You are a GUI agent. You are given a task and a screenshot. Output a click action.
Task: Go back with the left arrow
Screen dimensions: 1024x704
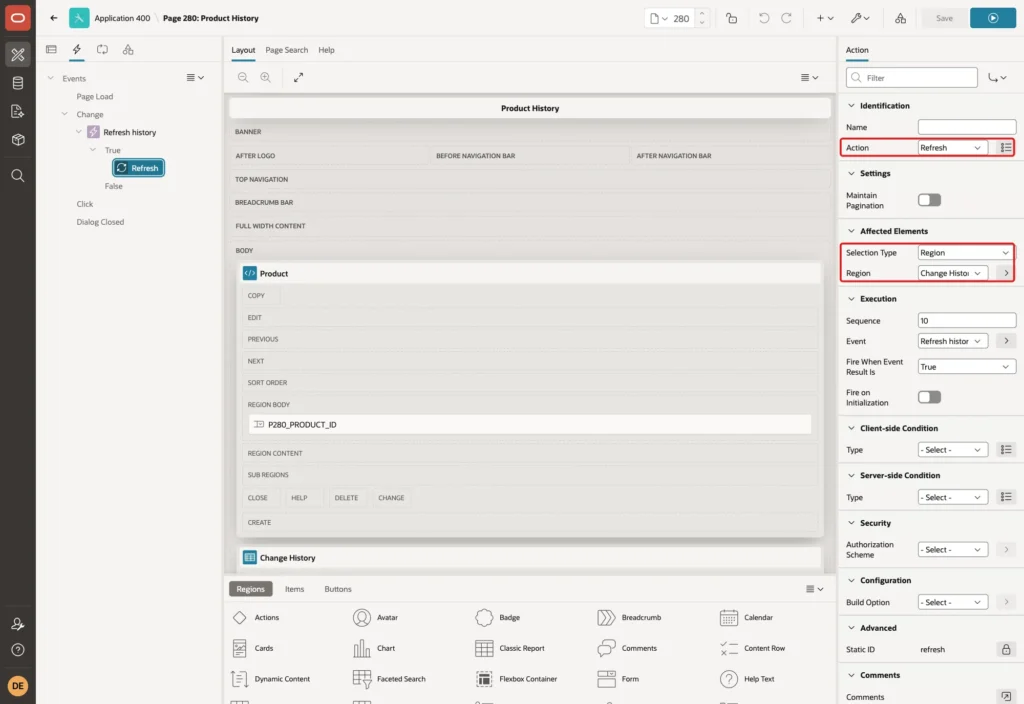click(x=54, y=18)
